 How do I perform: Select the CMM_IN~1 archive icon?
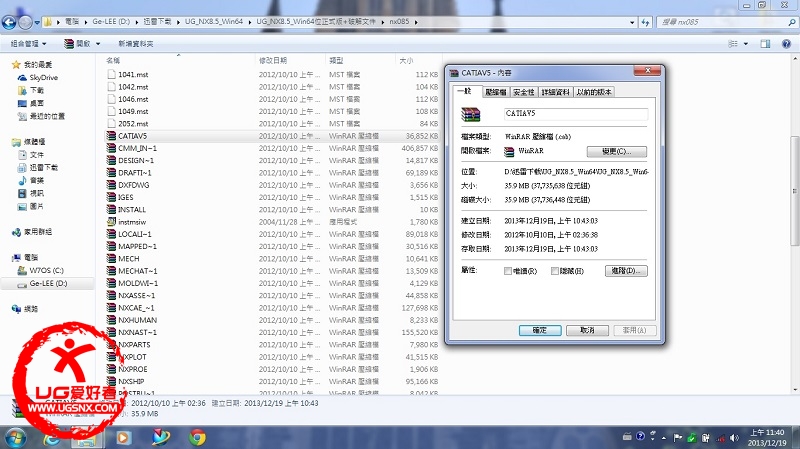111,148
